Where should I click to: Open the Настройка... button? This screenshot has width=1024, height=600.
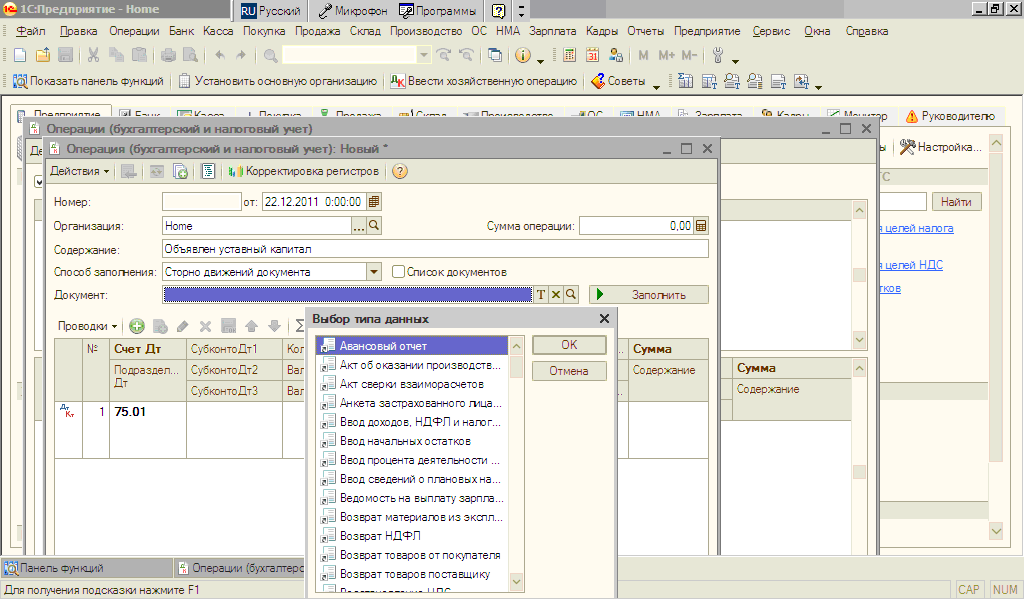940,147
